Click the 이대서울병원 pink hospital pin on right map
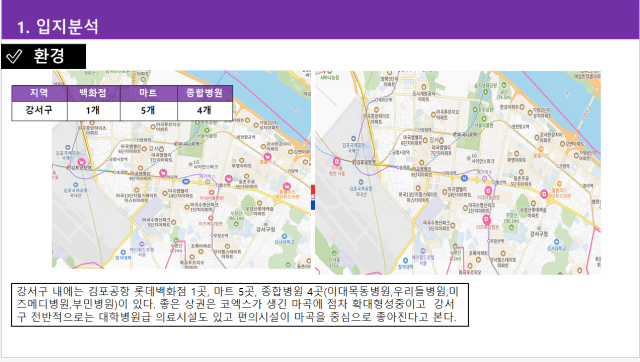The height and width of the screenshot is (362, 640). coord(488,191)
